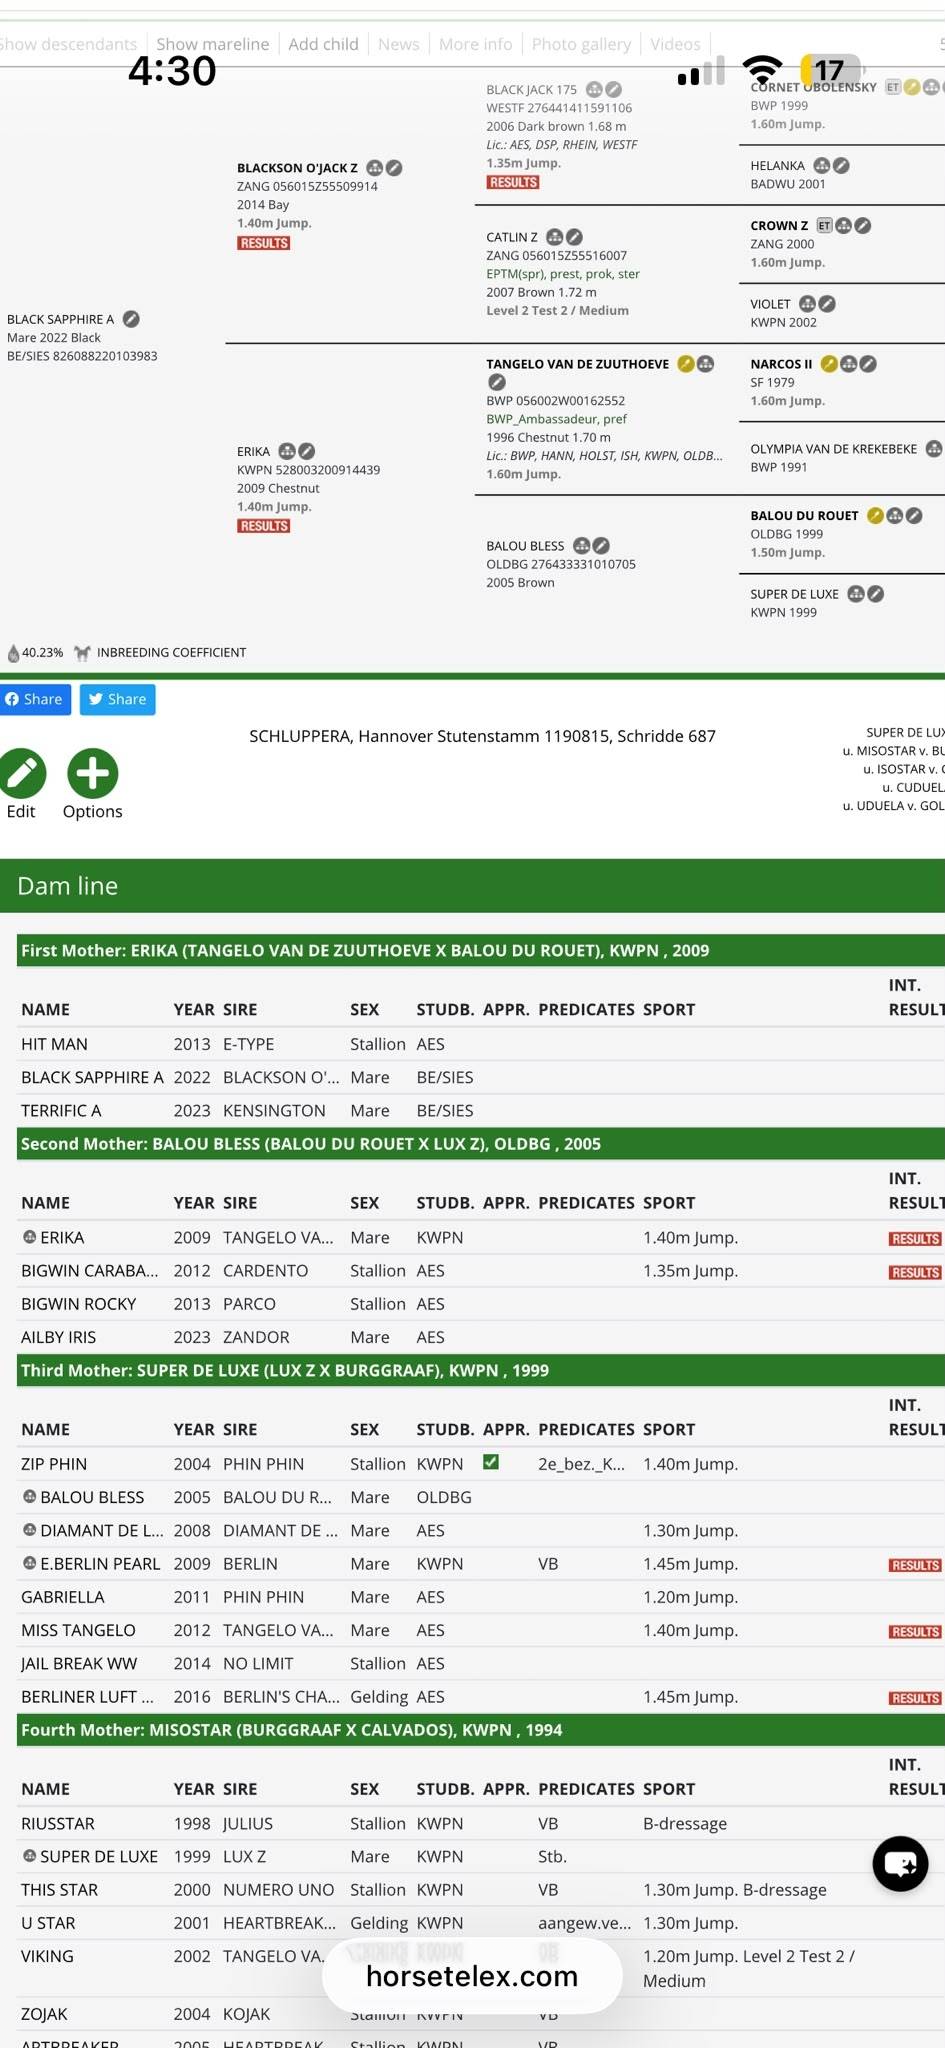View RESULTS for BLACKSON O'JACK Z
945x2048 pixels.
tap(264, 243)
